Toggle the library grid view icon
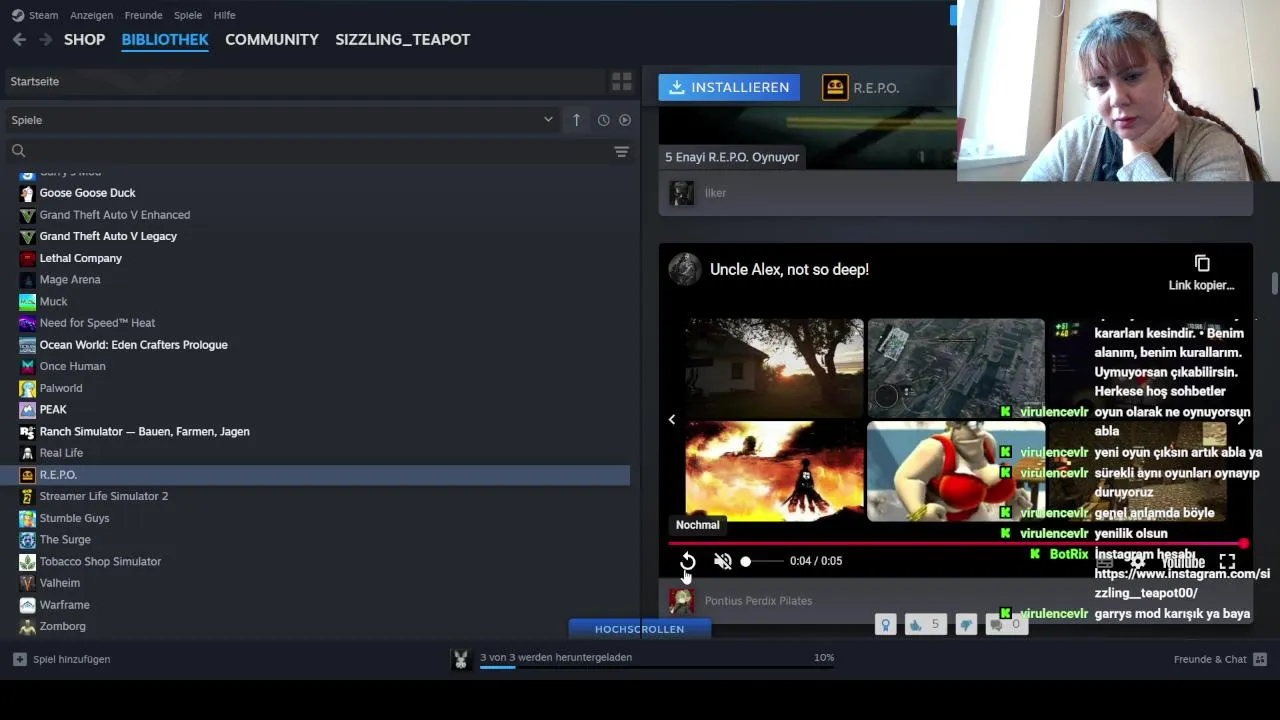Viewport: 1280px width, 720px height. click(x=621, y=81)
